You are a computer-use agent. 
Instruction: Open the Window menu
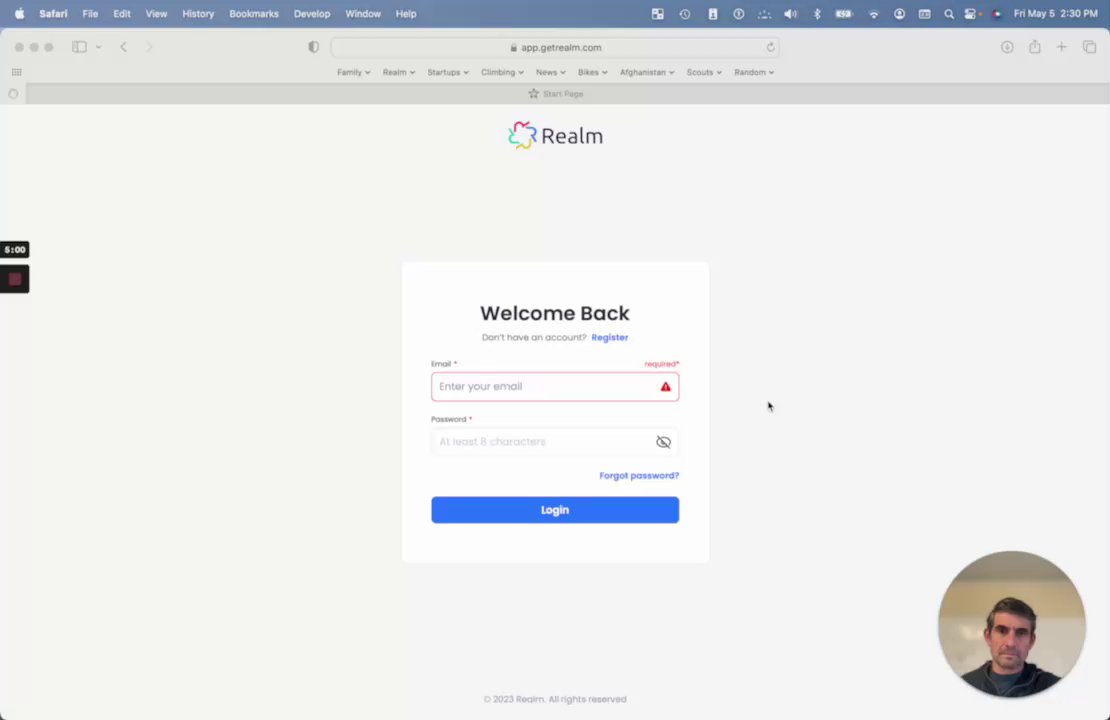(x=362, y=13)
